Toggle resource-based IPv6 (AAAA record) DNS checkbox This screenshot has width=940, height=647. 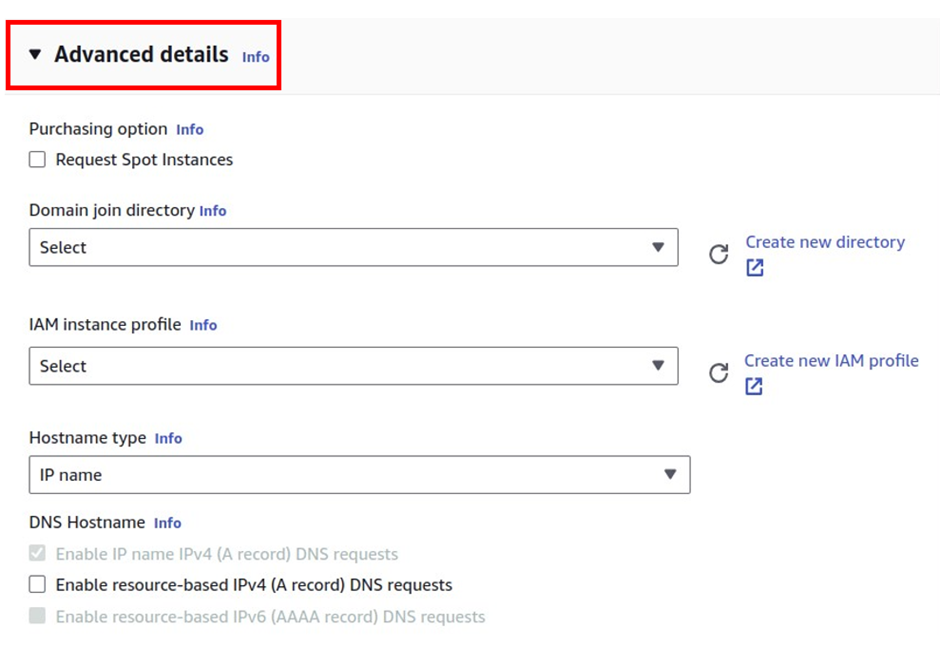coord(37,615)
